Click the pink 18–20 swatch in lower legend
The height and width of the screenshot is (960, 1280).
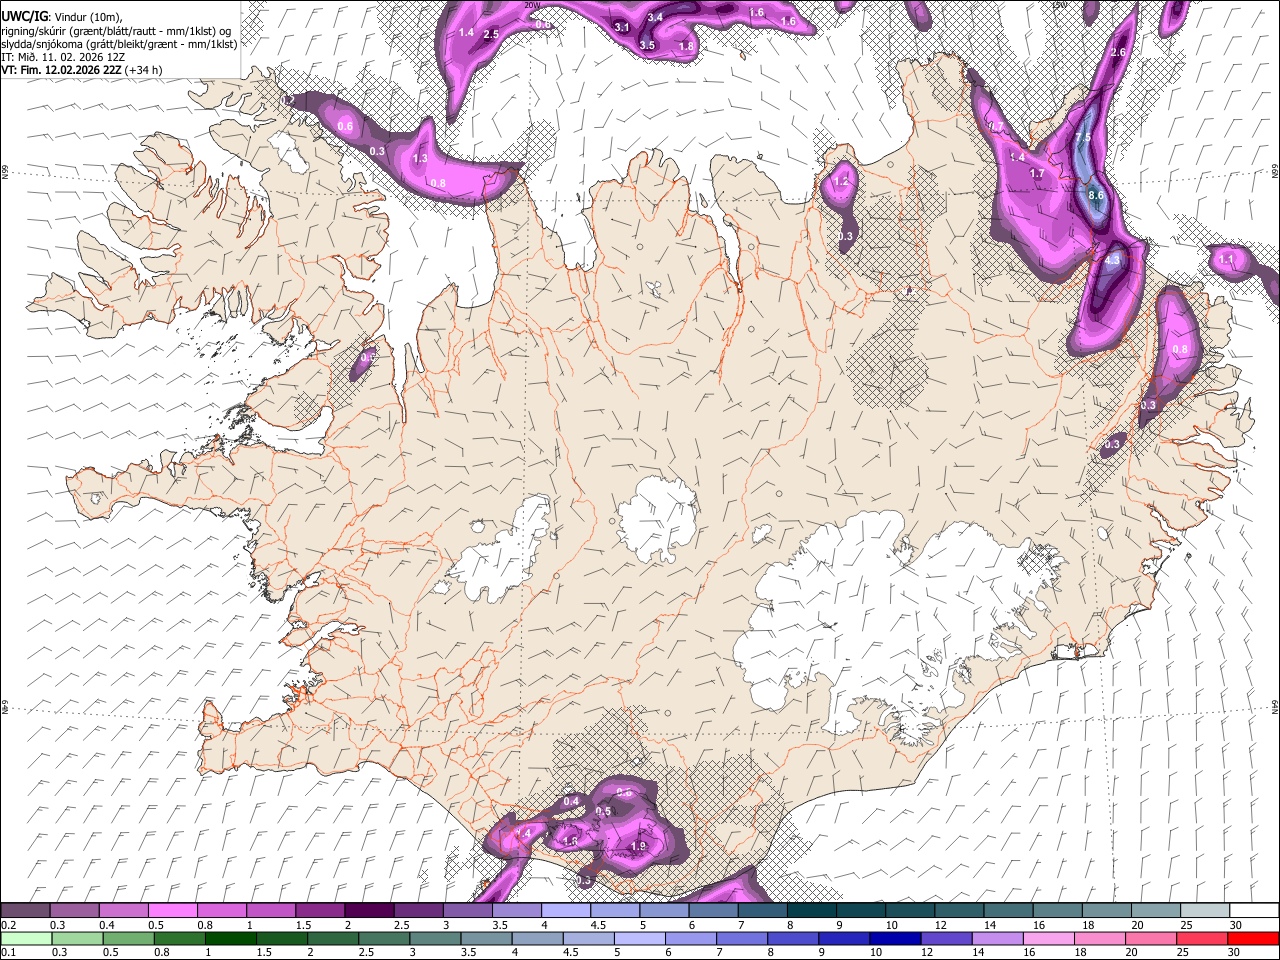click(1098, 938)
